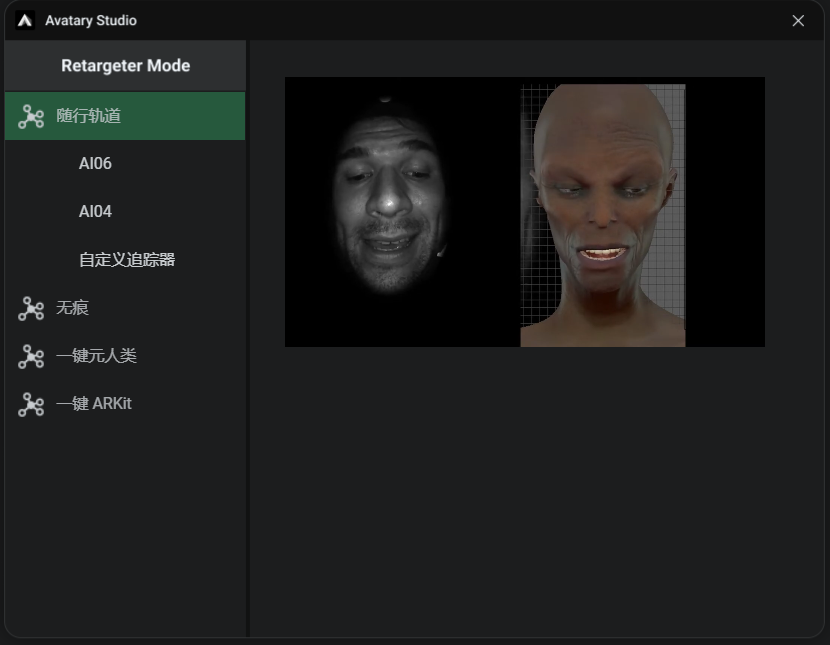This screenshot has height=645, width=830.
Task: Choose the AI06 sub-option
Action: (x=95, y=164)
